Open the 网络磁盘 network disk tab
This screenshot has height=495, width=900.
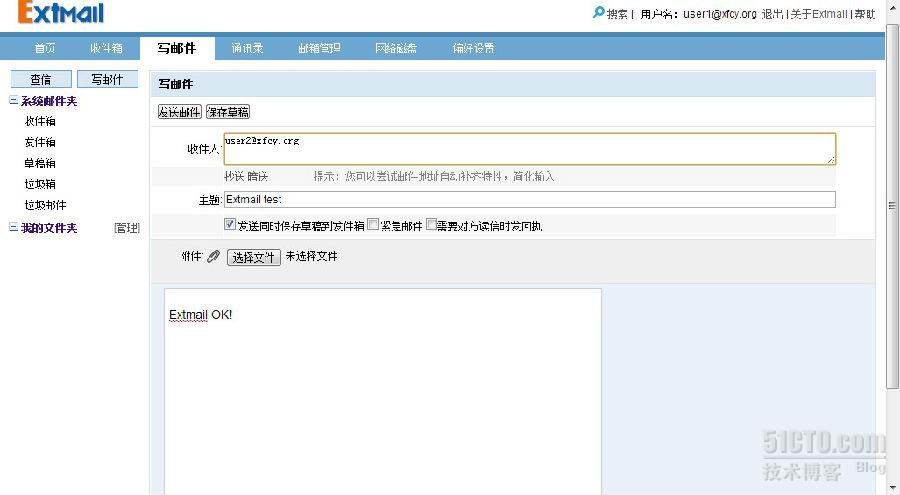point(396,48)
